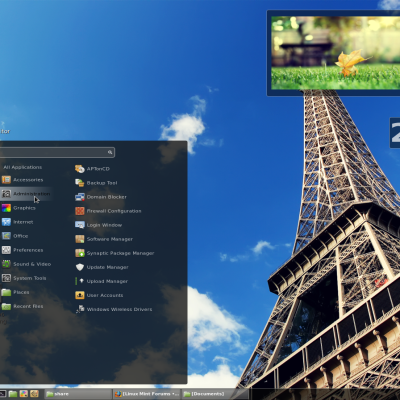Open the Internet category
Image resolution: width=400 pixels, height=400 pixels.
point(17,222)
